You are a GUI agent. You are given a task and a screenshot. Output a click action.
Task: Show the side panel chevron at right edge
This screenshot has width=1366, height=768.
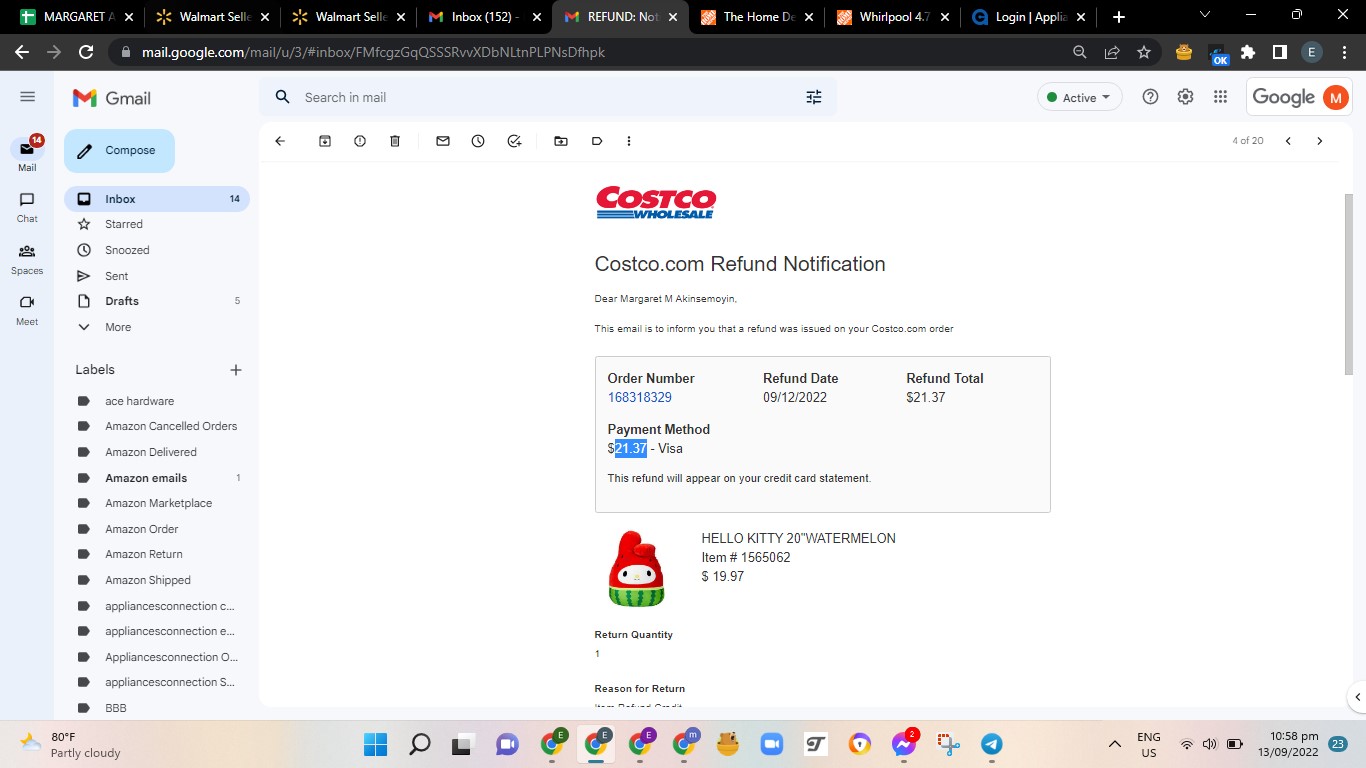[1357, 697]
